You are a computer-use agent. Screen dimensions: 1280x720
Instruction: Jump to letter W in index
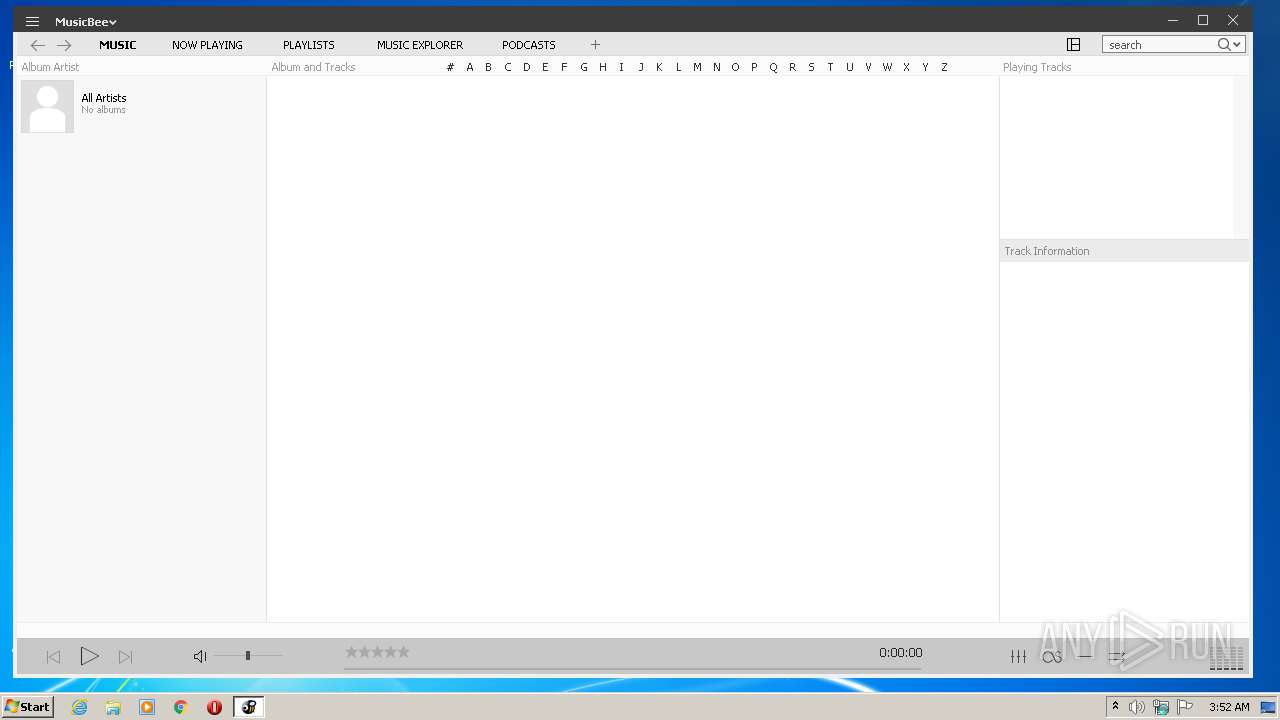coord(887,67)
